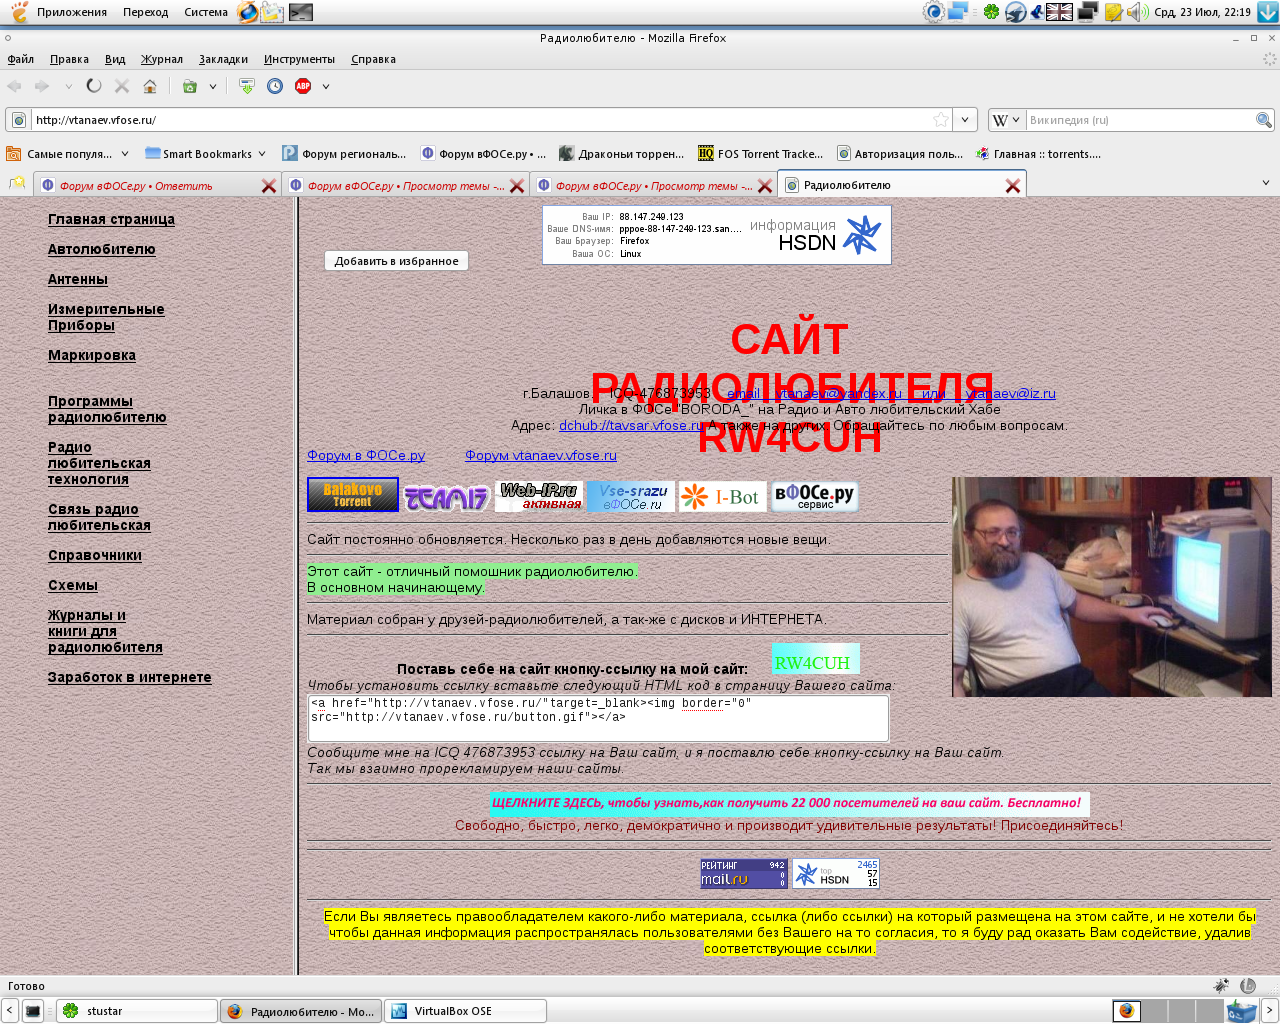Click the search magnifier icon
This screenshot has width=1280, height=1024.
(x=1264, y=120)
